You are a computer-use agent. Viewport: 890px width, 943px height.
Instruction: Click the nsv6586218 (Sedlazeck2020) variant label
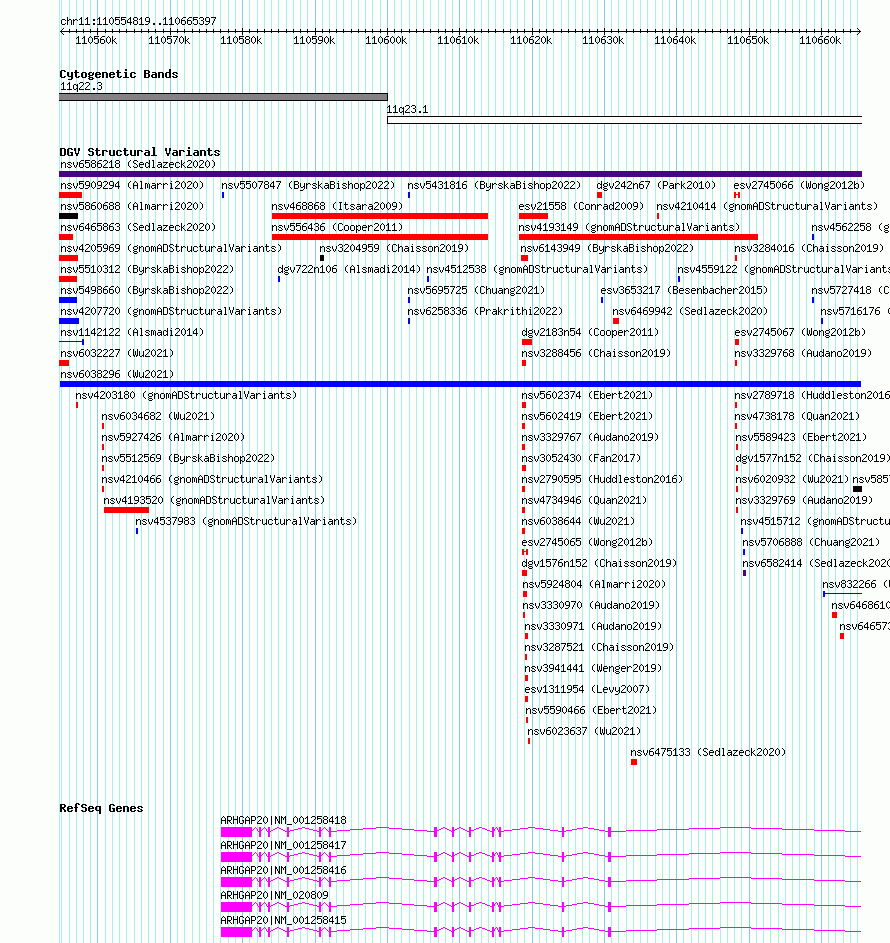pyautogui.click(x=138, y=164)
